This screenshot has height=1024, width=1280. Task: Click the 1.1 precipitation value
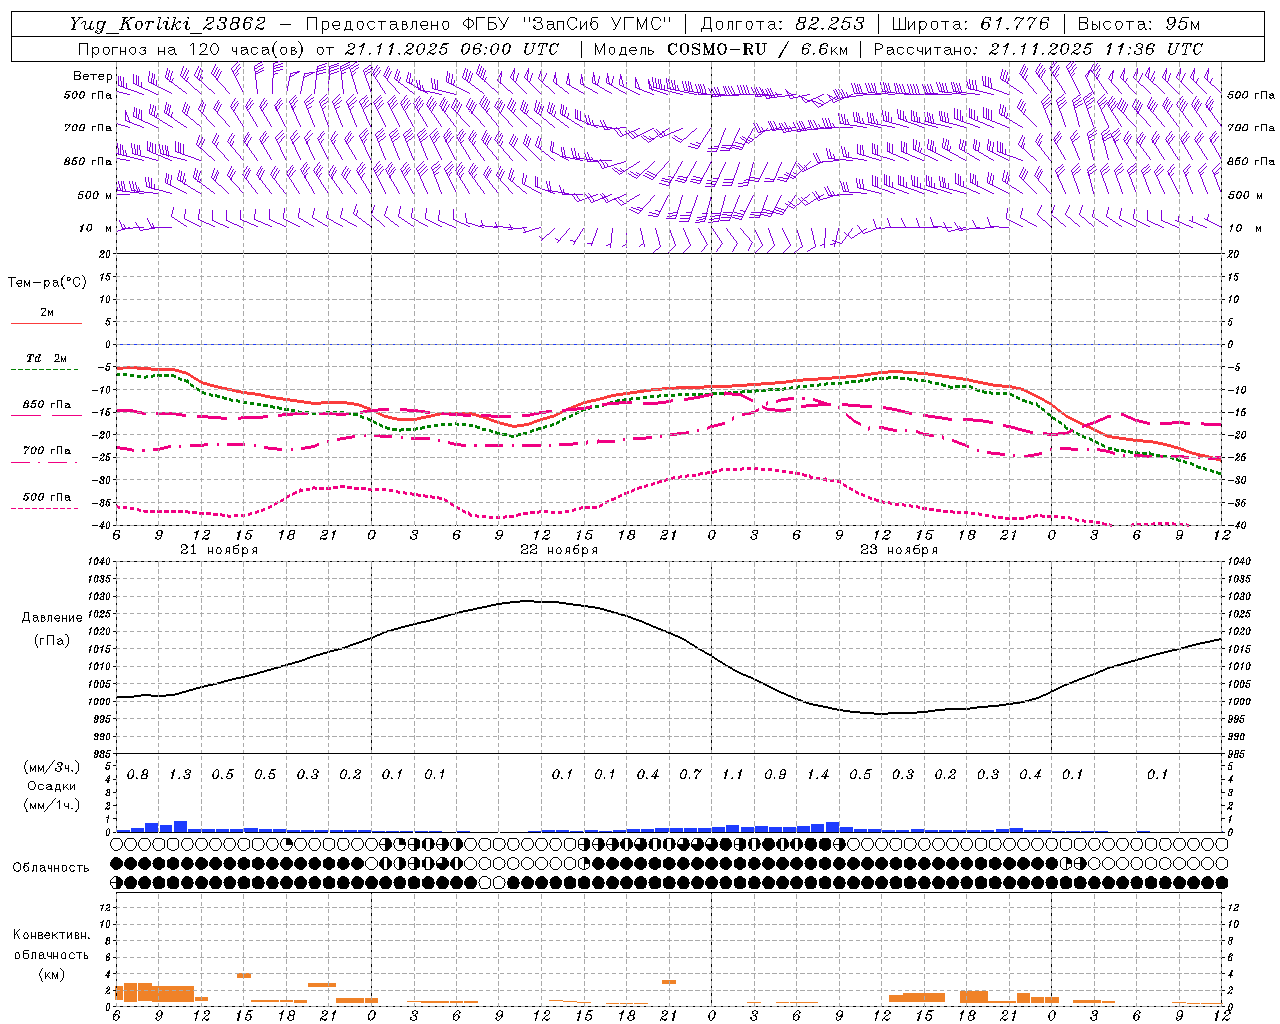733,775
